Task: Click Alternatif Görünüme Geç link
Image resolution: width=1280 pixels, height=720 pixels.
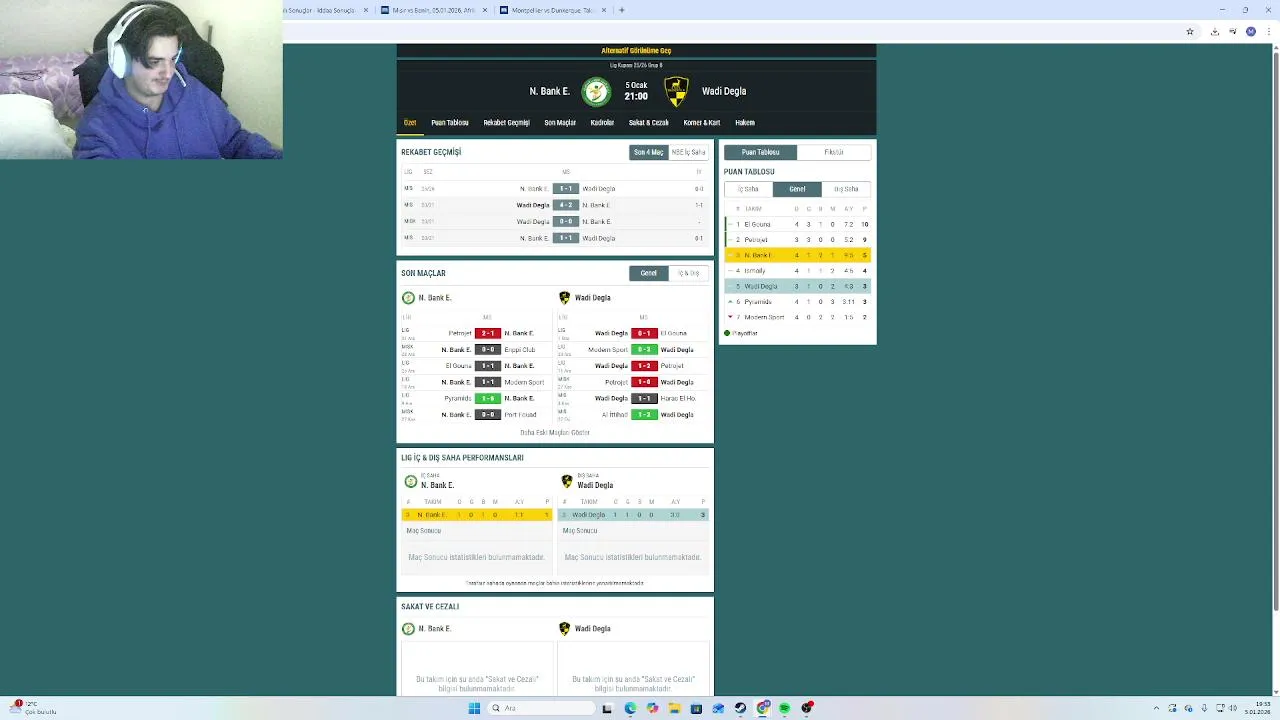Action: pyautogui.click(x=636, y=51)
